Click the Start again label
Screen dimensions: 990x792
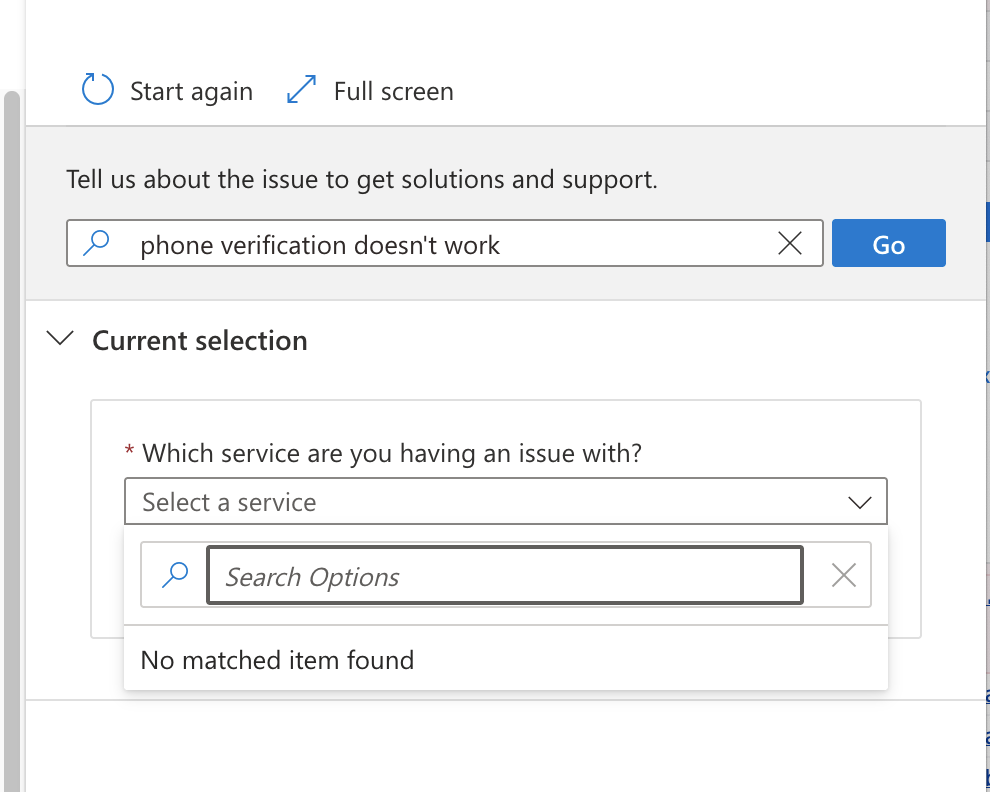(191, 92)
